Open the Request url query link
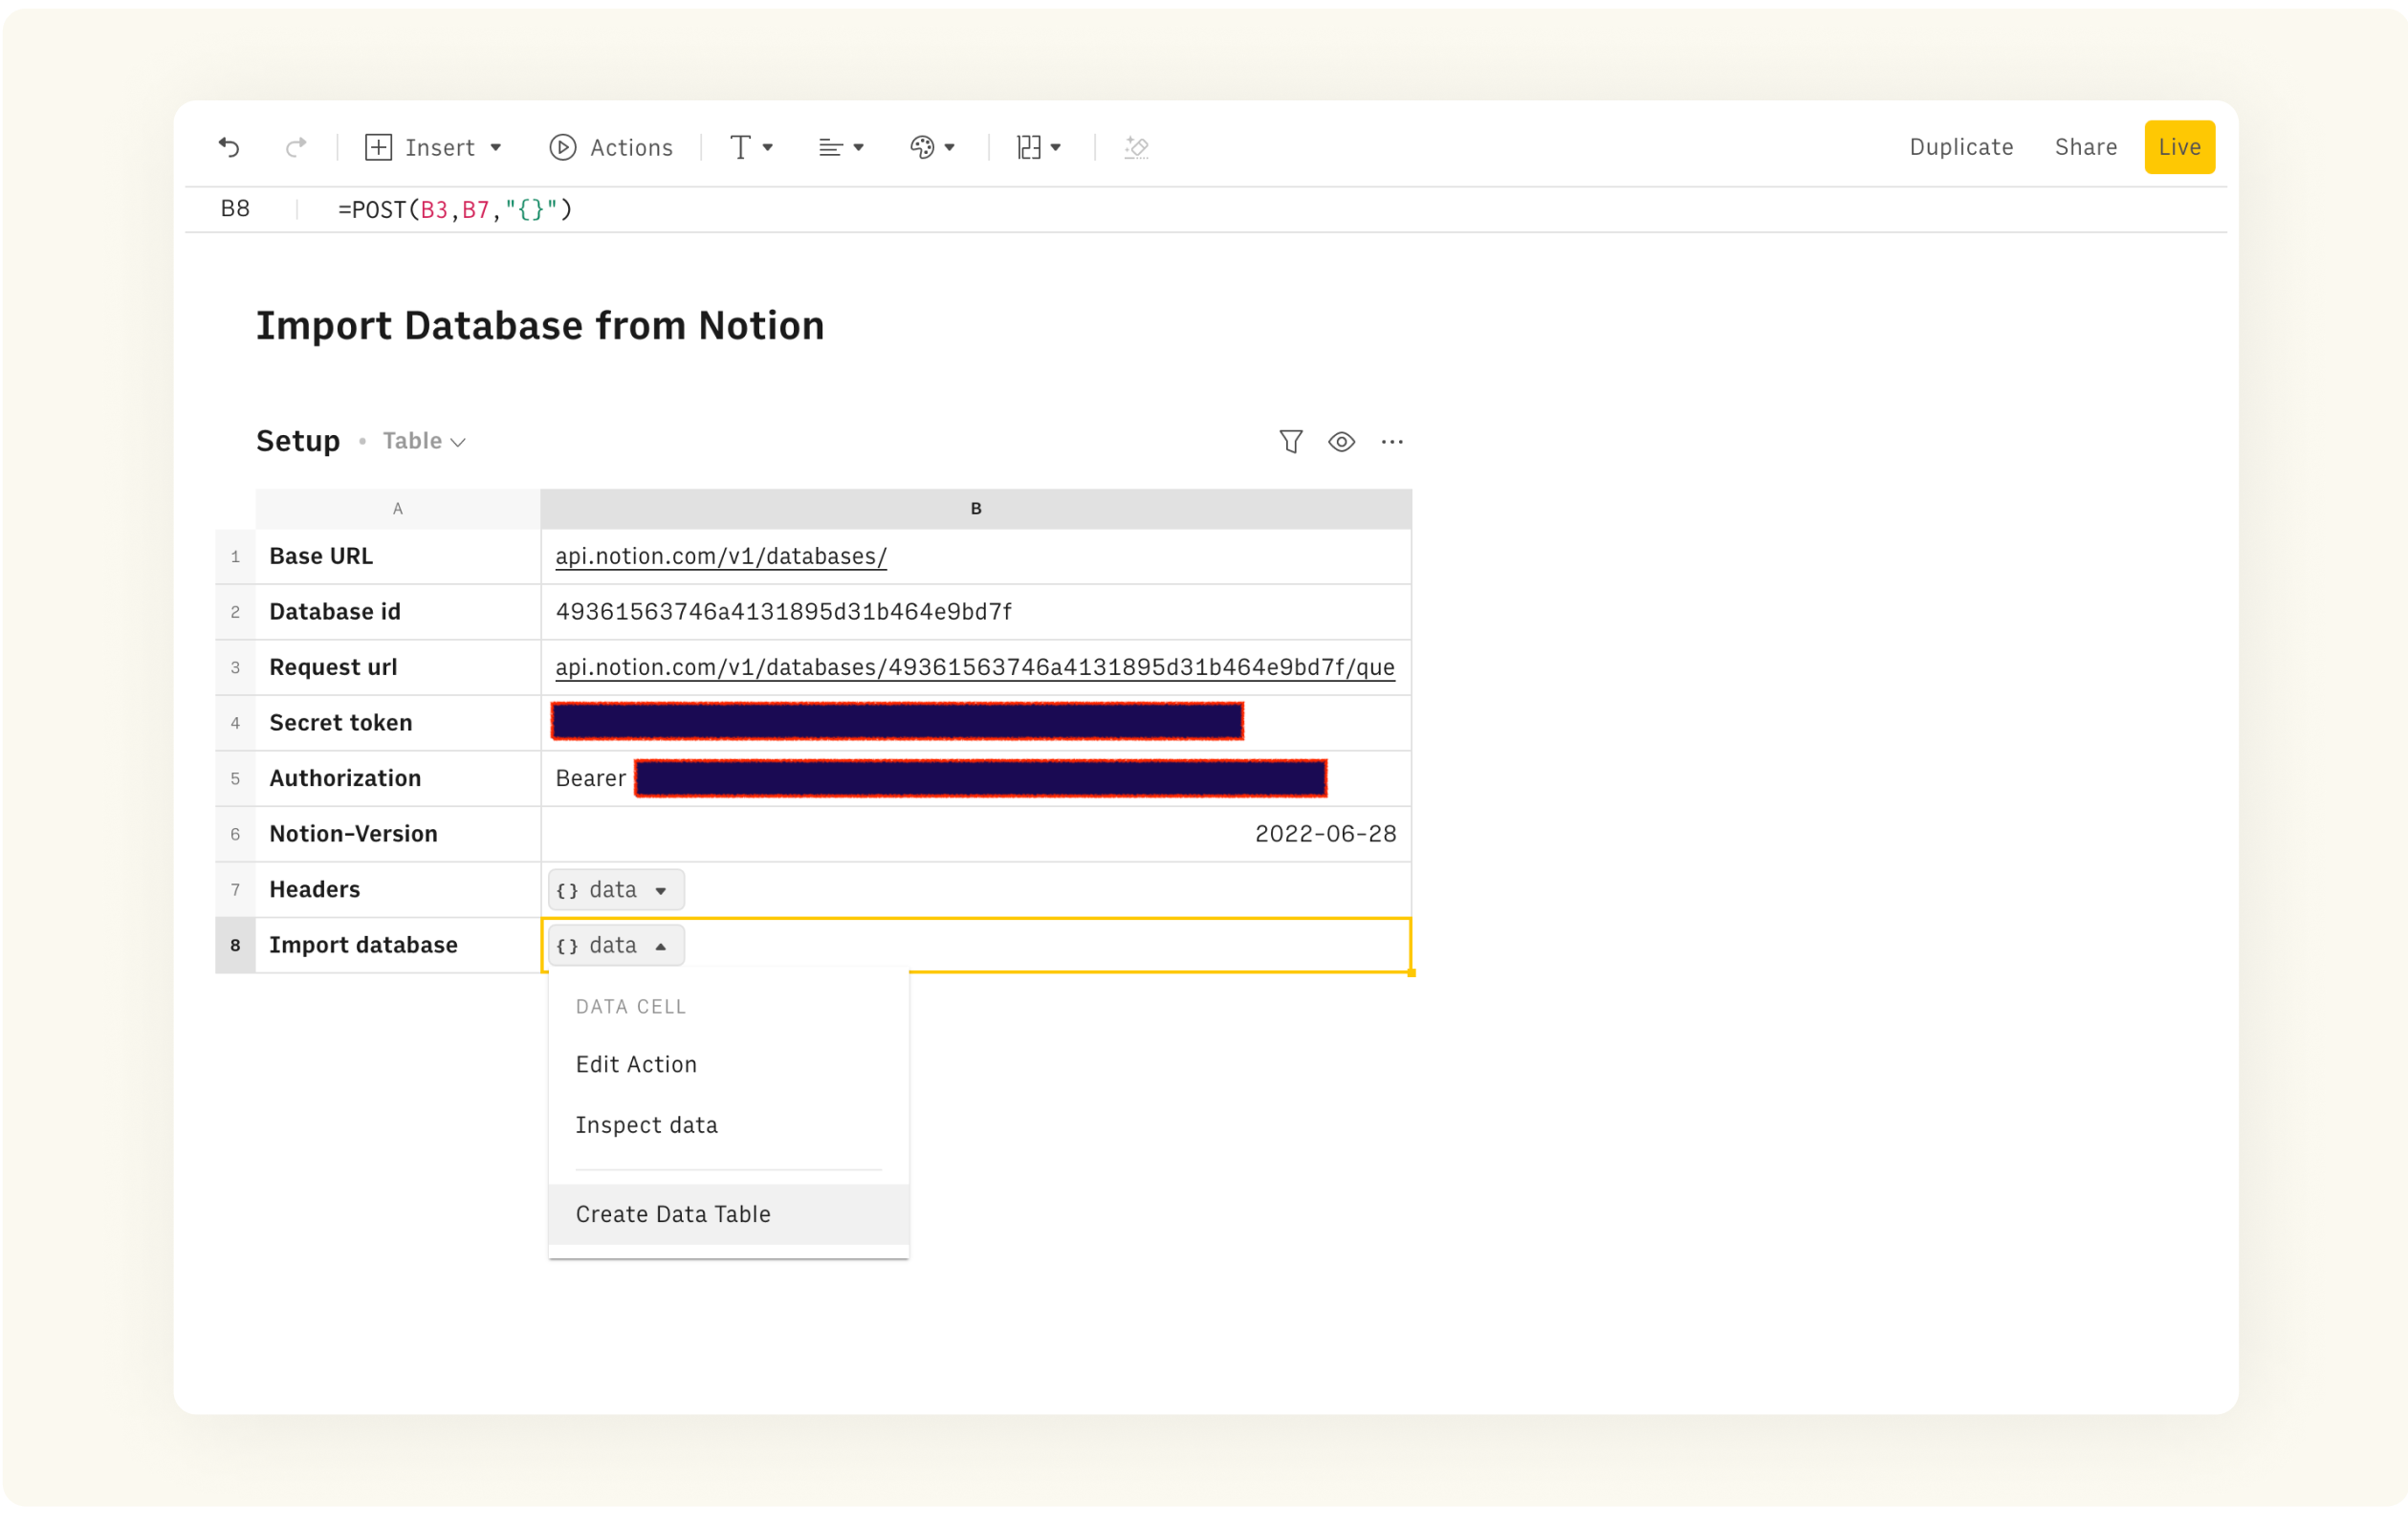This screenshot has width=2408, height=1527. pyautogui.click(x=975, y=667)
